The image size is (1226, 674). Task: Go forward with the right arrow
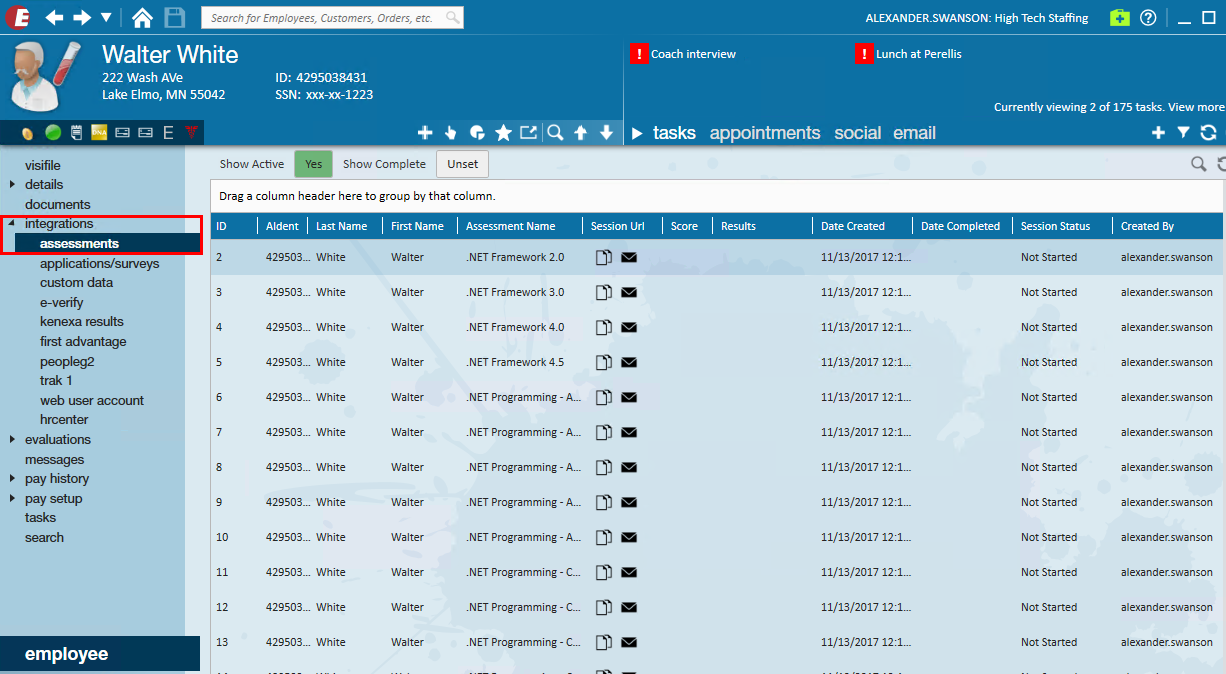point(82,18)
